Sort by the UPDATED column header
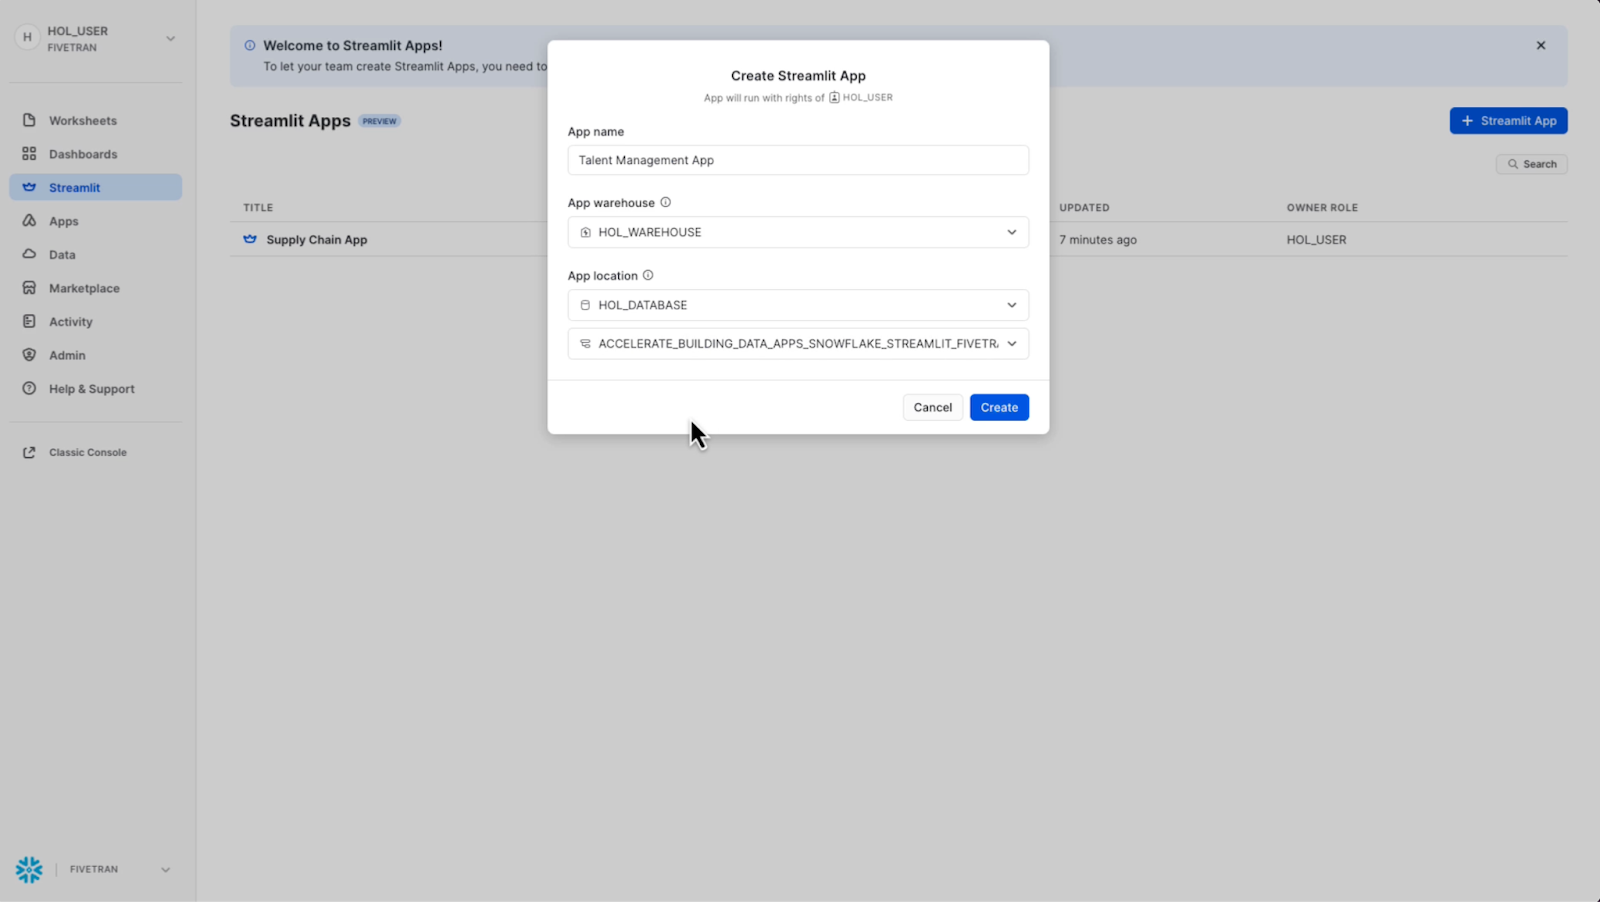This screenshot has width=1600, height=902. (1084, 207)
